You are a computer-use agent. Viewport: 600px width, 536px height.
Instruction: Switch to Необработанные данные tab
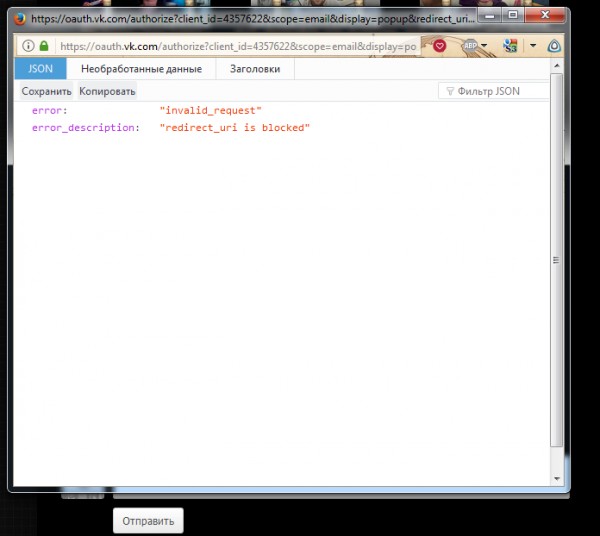[x=141, y=69]
